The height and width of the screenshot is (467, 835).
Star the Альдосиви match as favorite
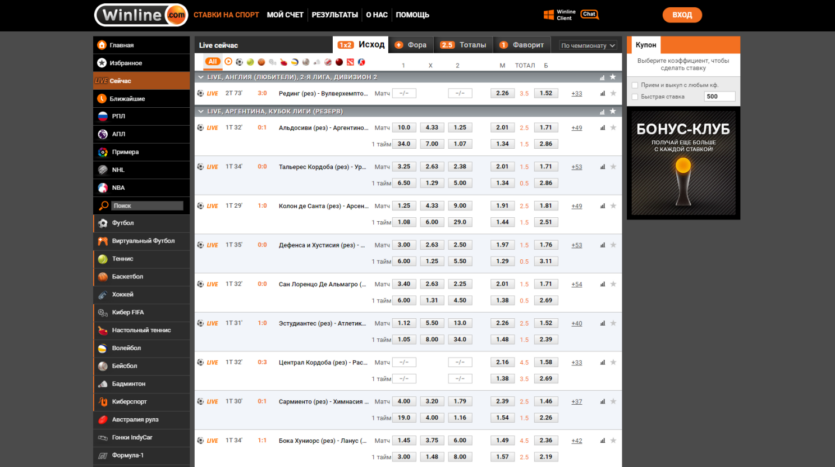click(613, 127)
